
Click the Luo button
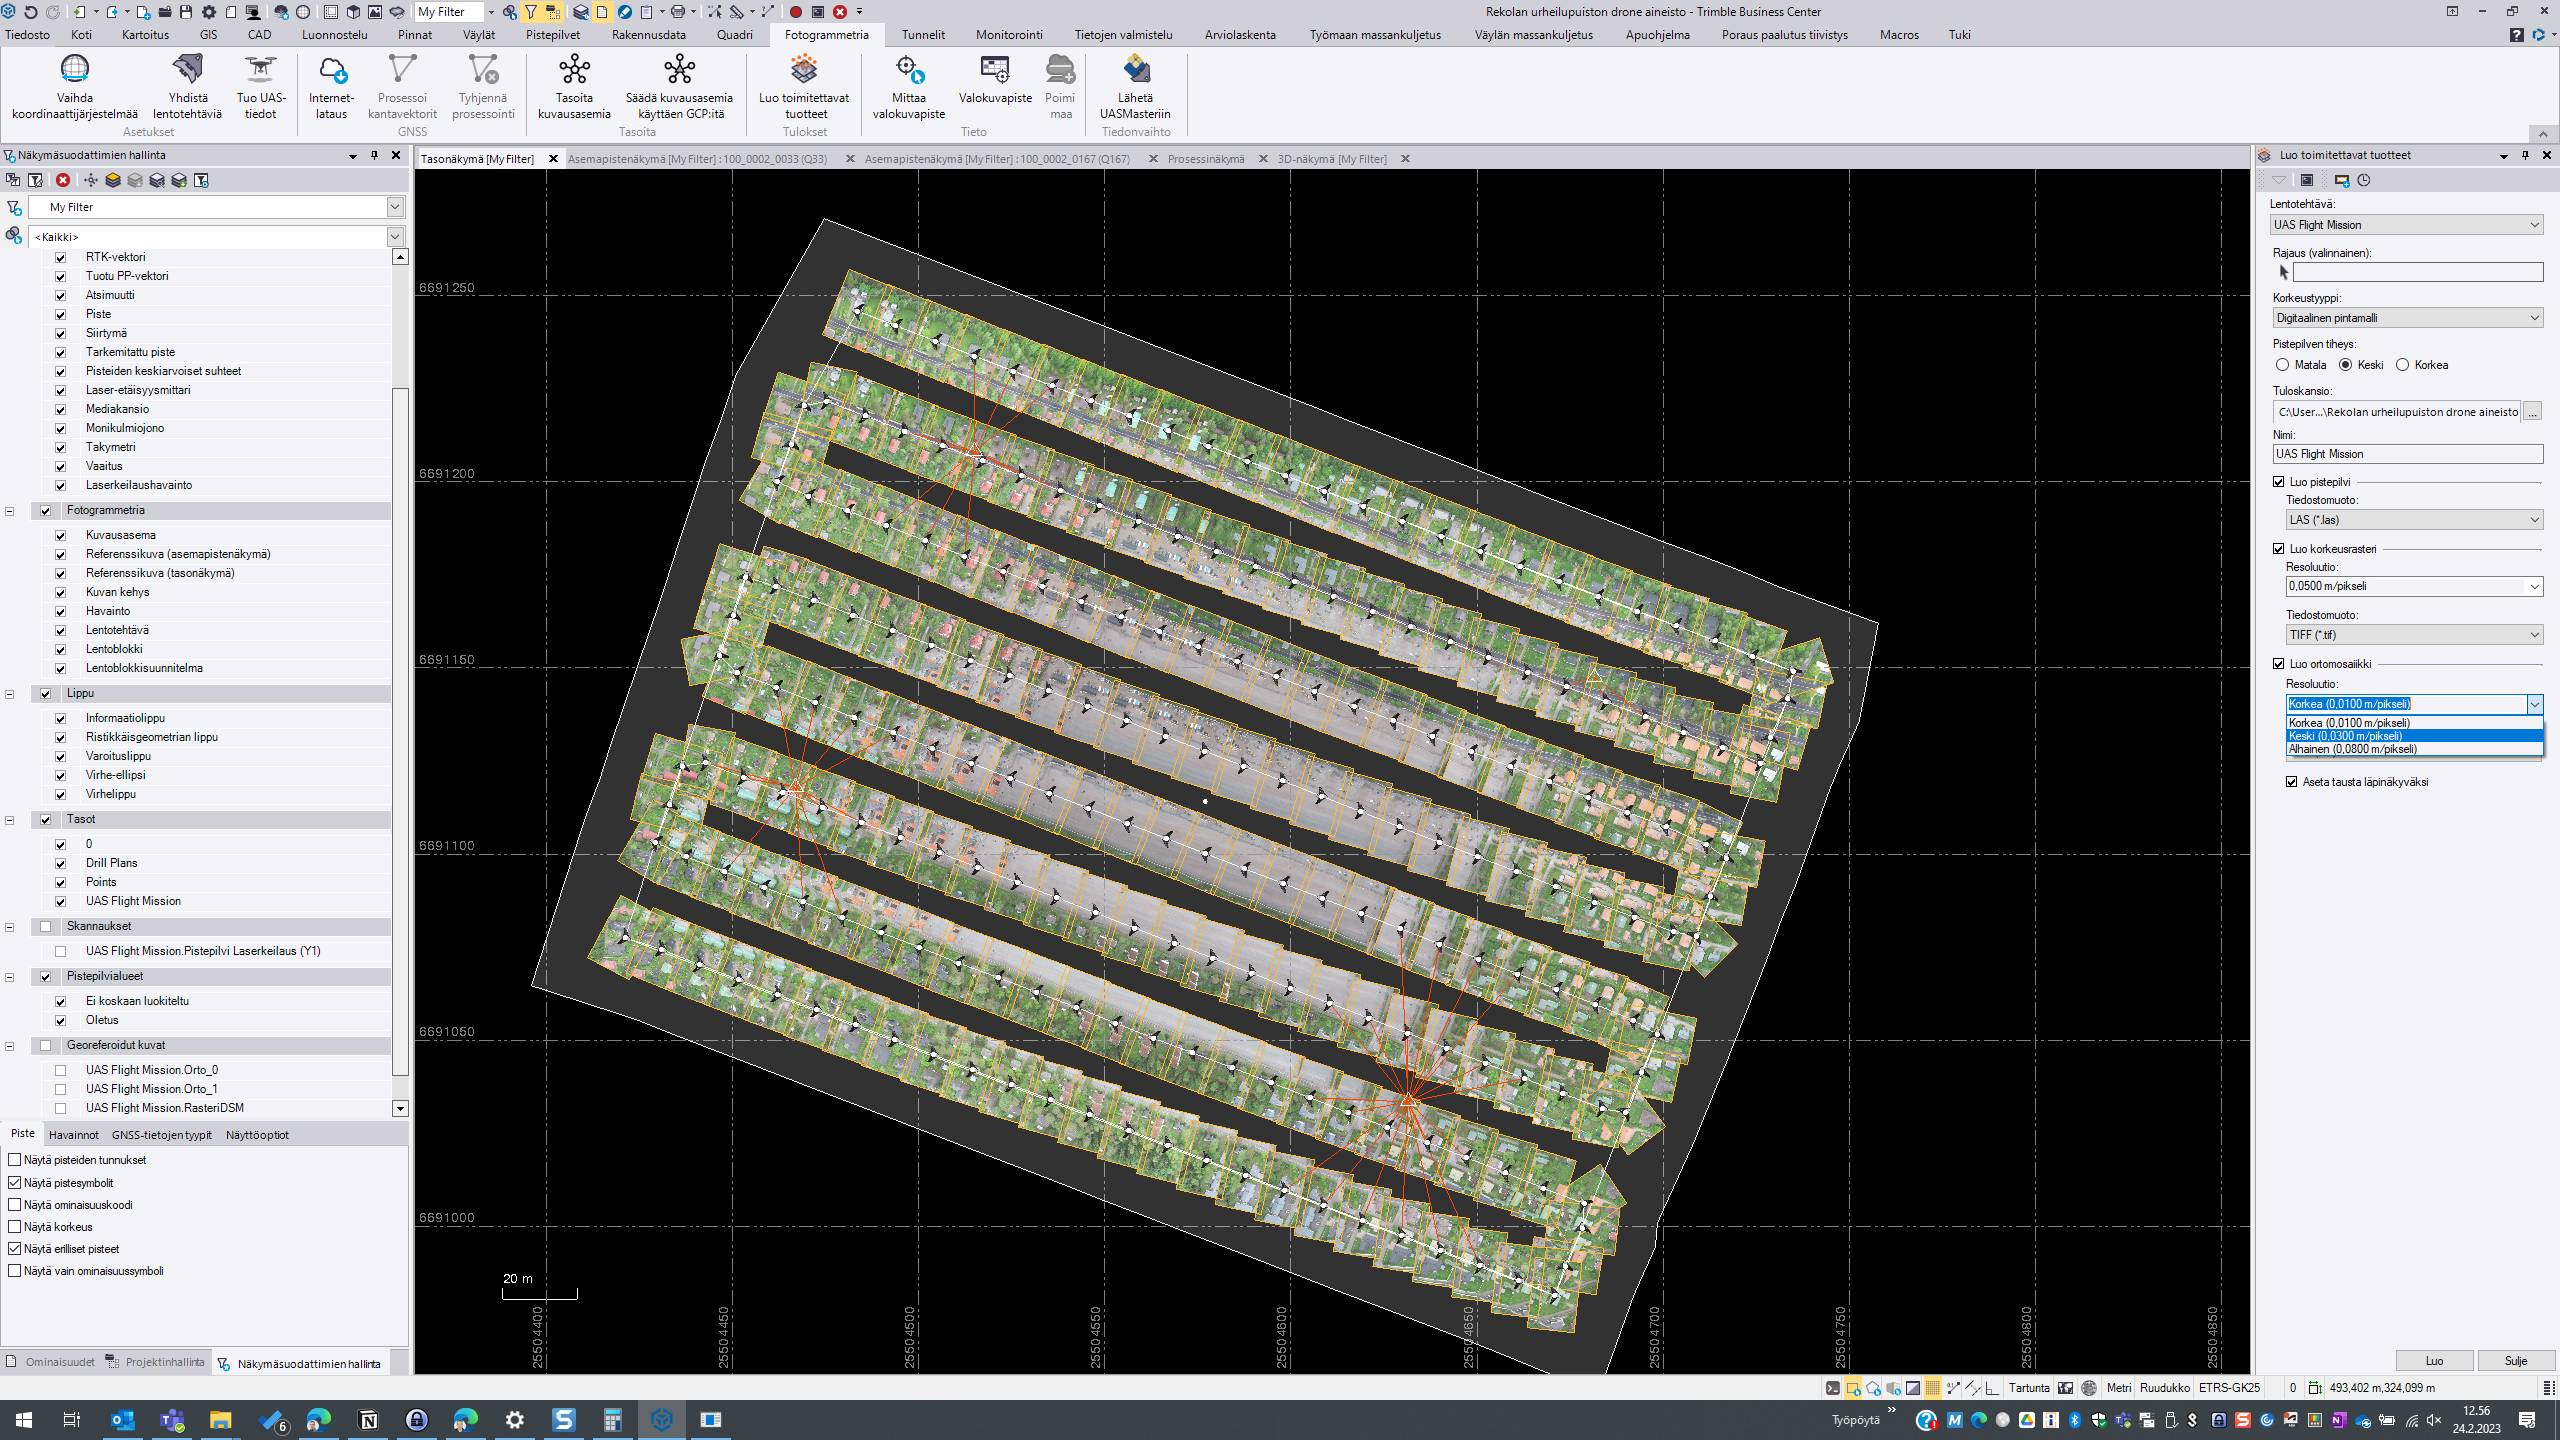tap(2434, 1361)
